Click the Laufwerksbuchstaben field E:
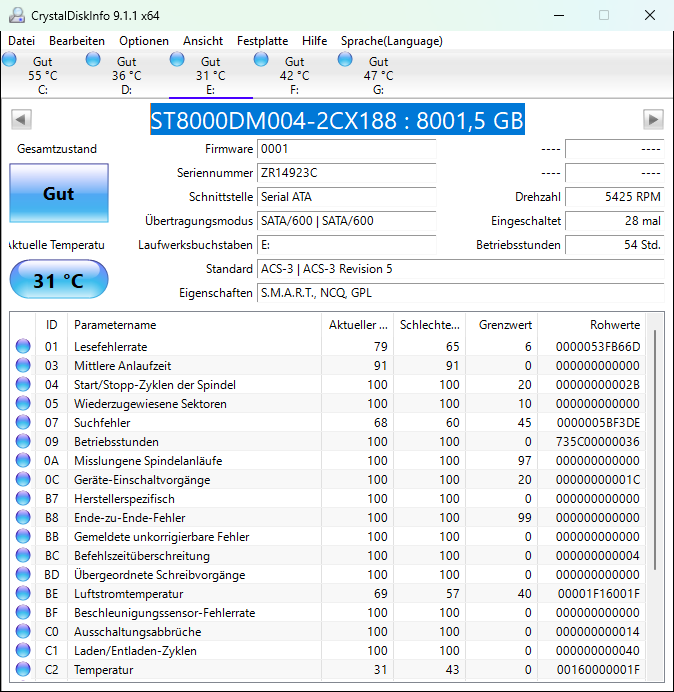Screen dimensions: 674x692 coord(346,245)
